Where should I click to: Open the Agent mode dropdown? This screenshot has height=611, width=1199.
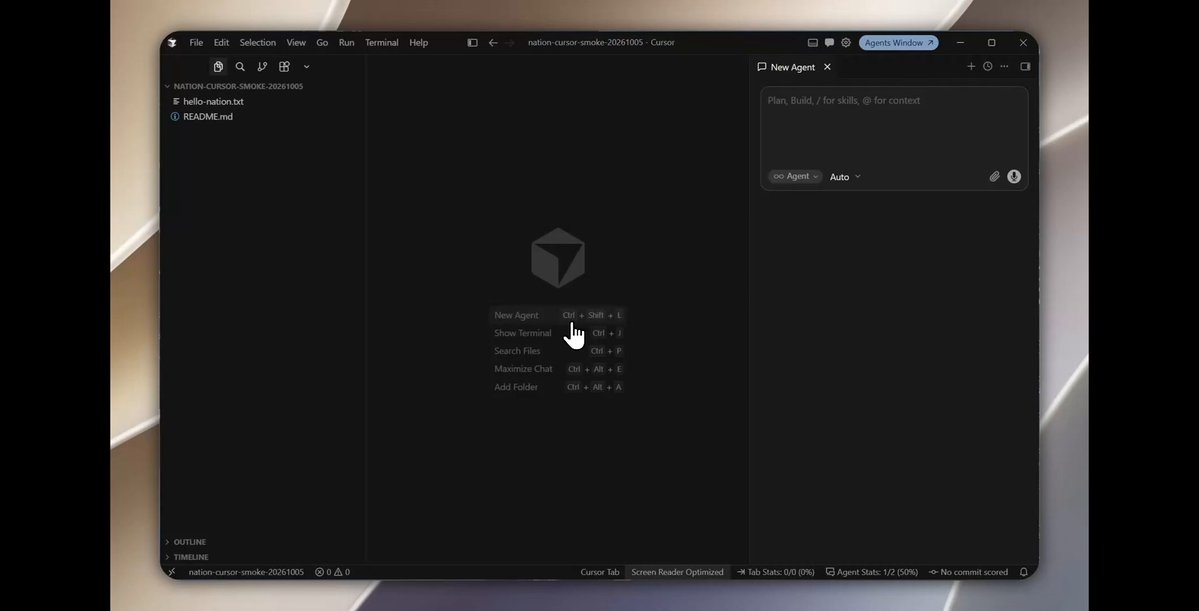click(795, 177)
